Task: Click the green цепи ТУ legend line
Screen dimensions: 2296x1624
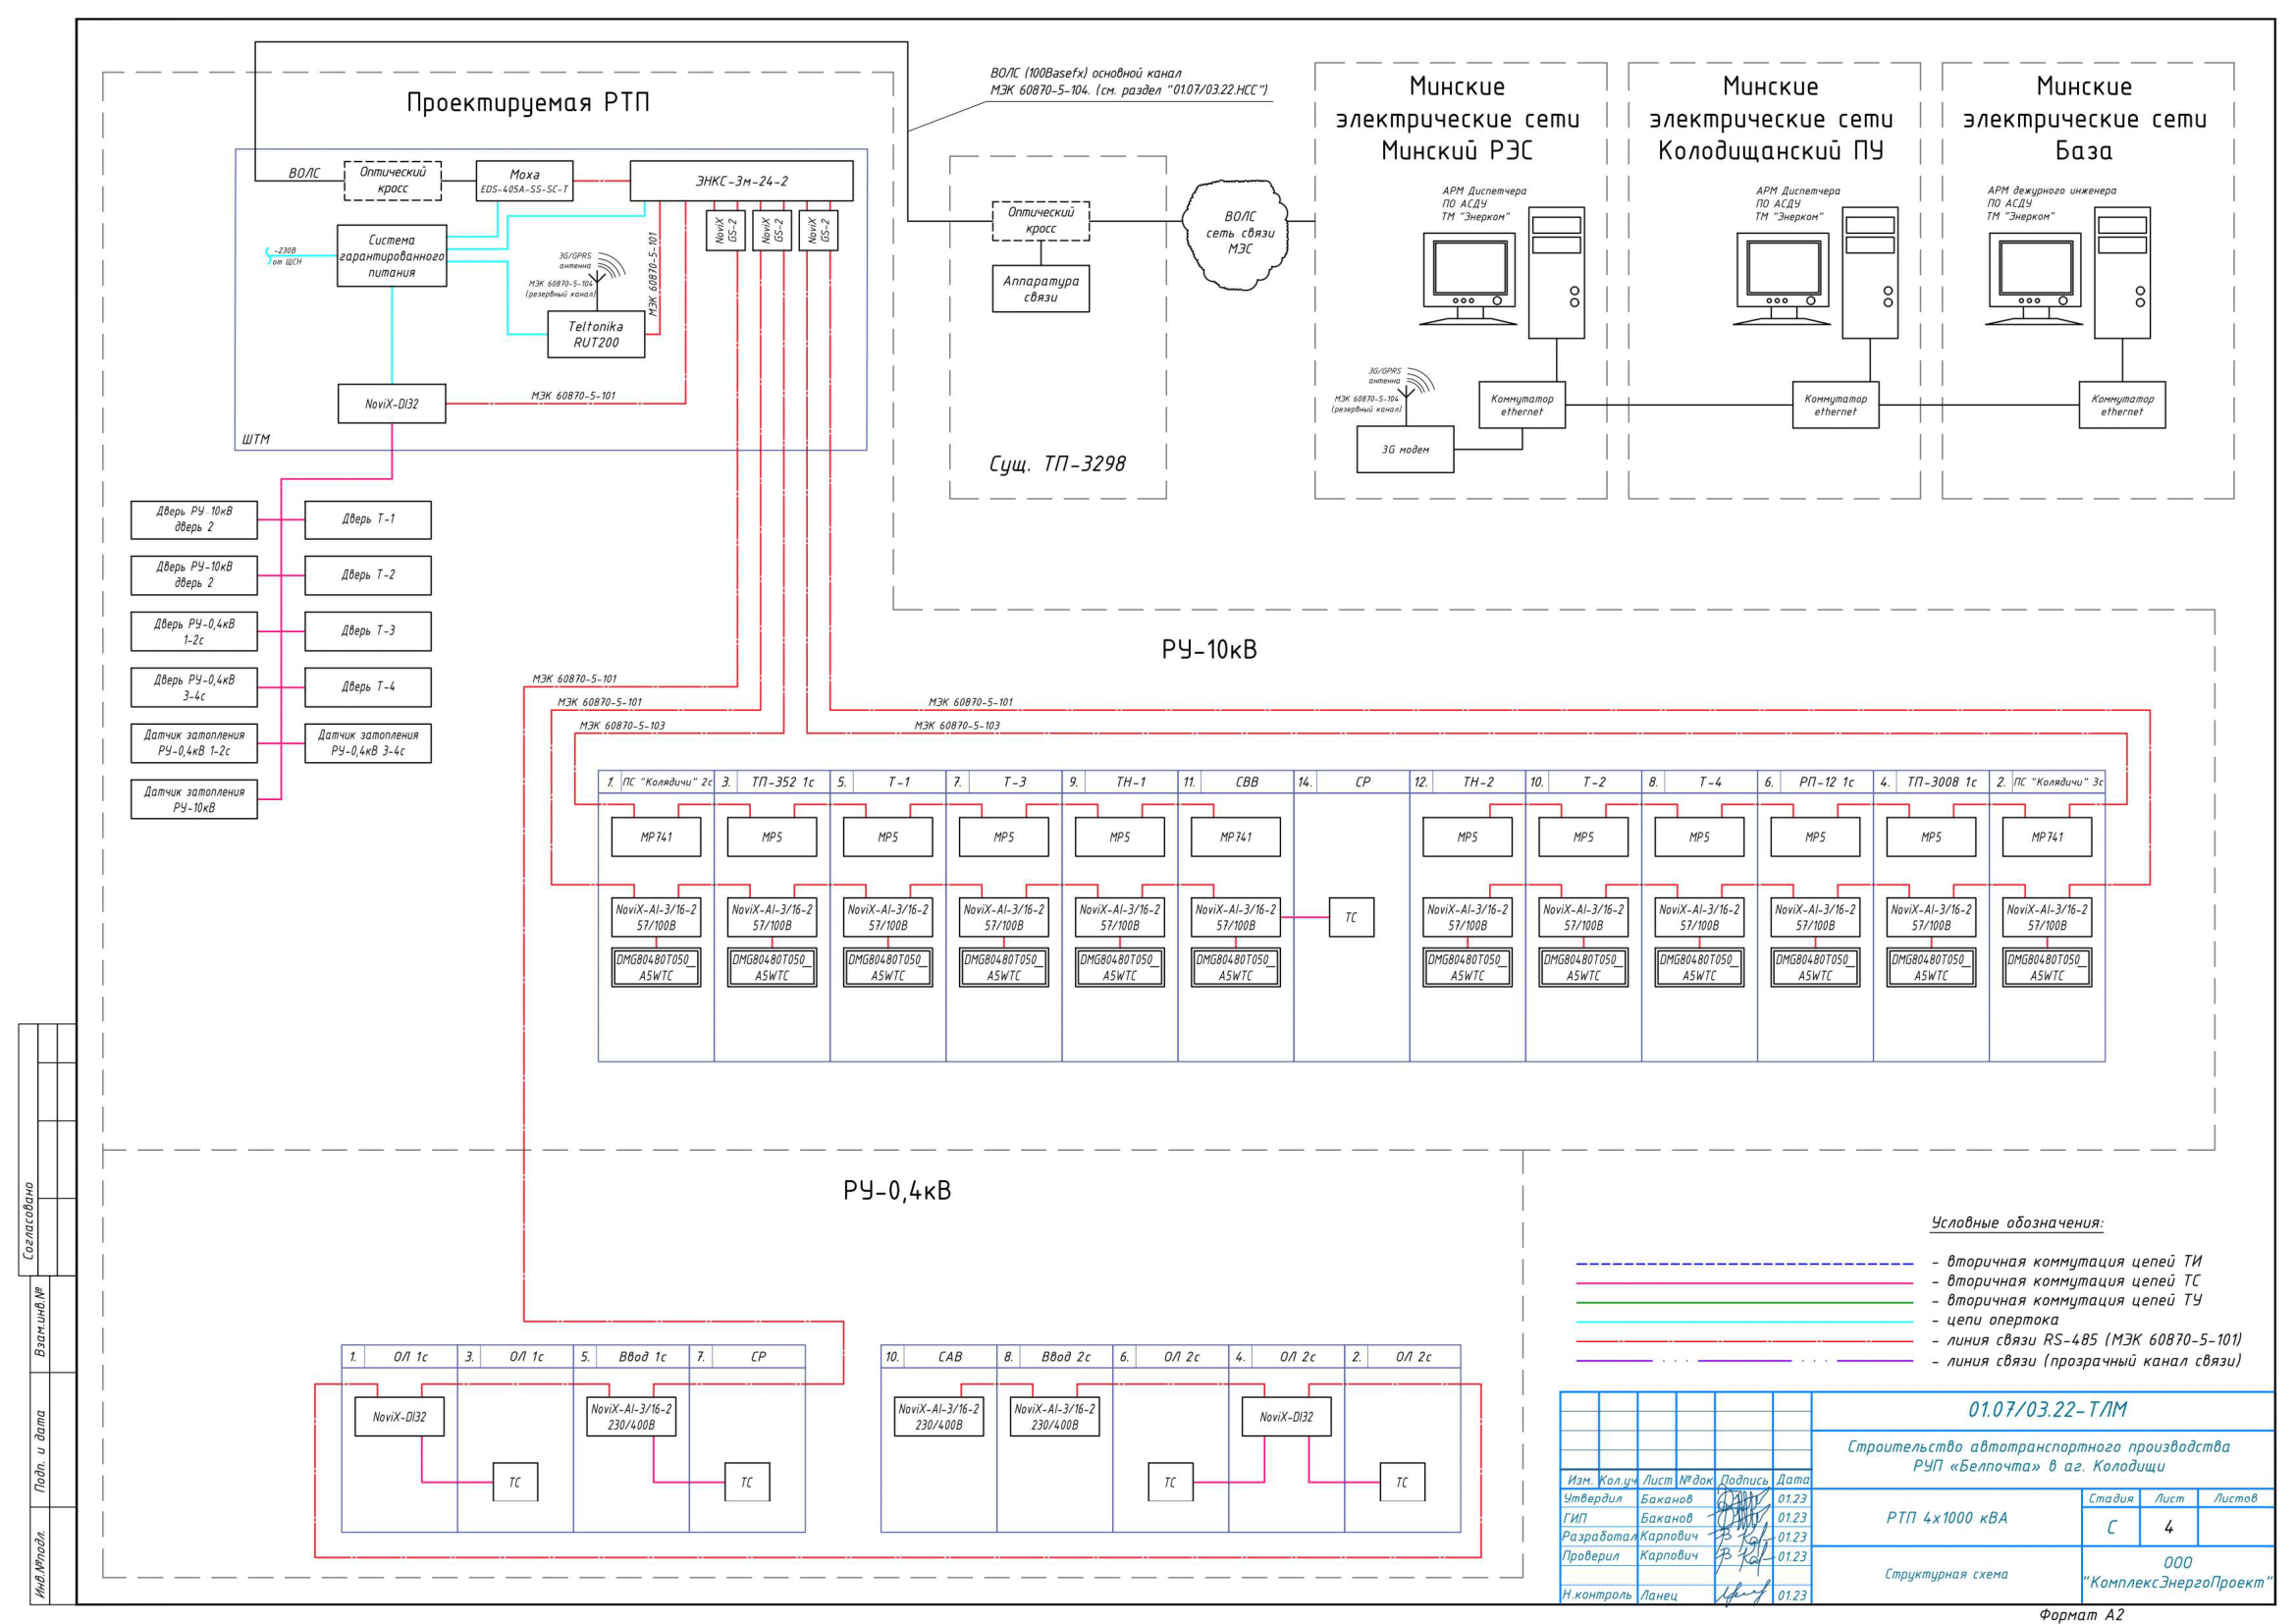Action: [x=1743, y=1303]
